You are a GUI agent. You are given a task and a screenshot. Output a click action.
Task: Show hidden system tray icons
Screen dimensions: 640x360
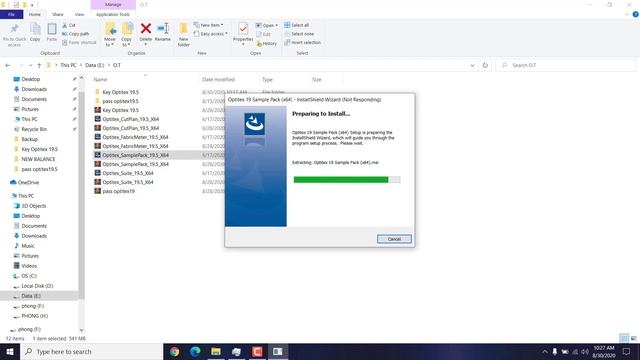click(x=544, y=351)
